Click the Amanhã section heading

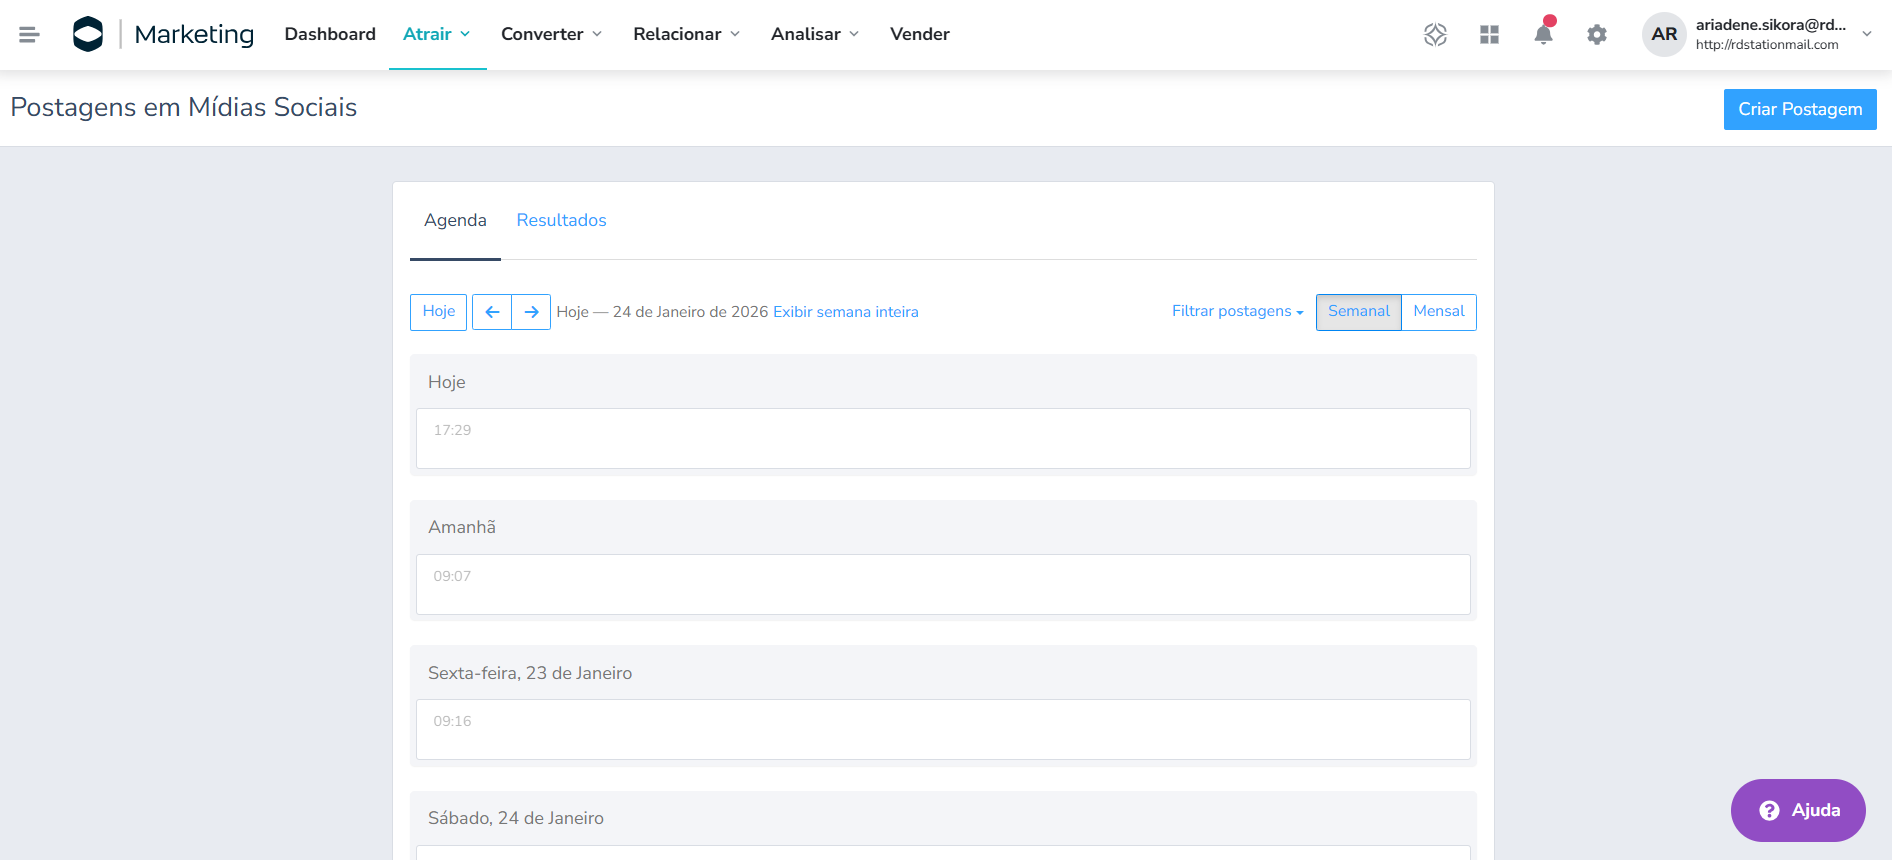(x=462, y=527)
